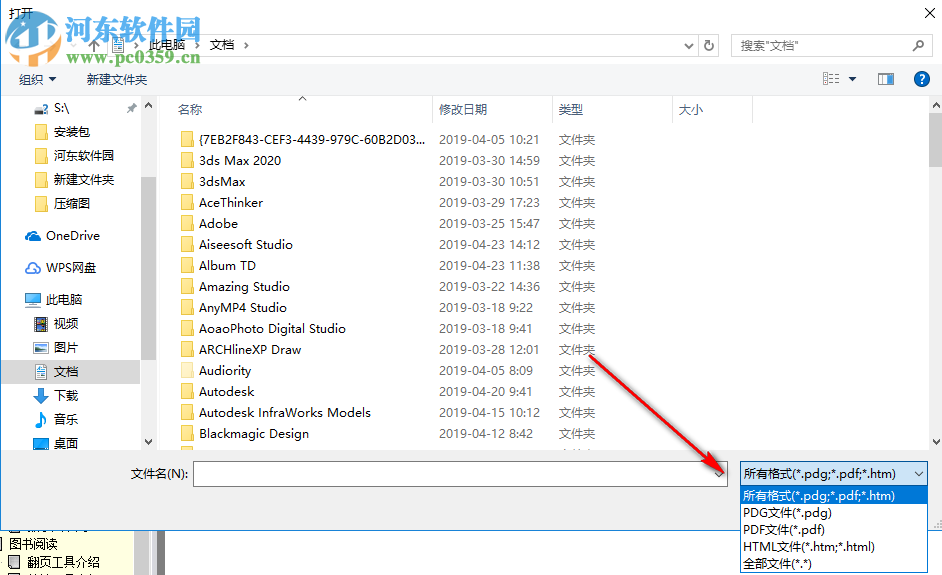Viewport: 942px width, 575px height.
Task: Expand the file name history dropdown
Action: (x=719, y=474)
